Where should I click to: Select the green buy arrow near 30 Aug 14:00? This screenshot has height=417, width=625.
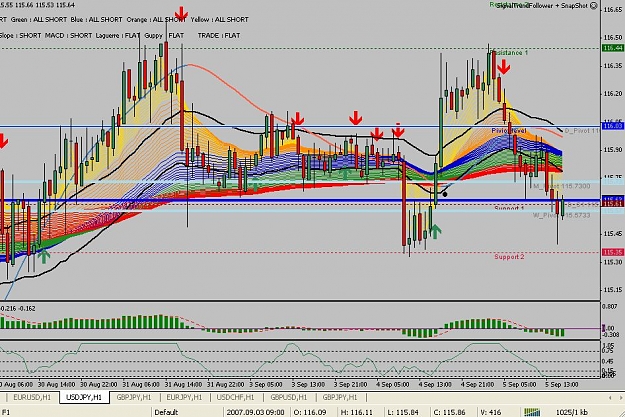(x=44, y=256)
